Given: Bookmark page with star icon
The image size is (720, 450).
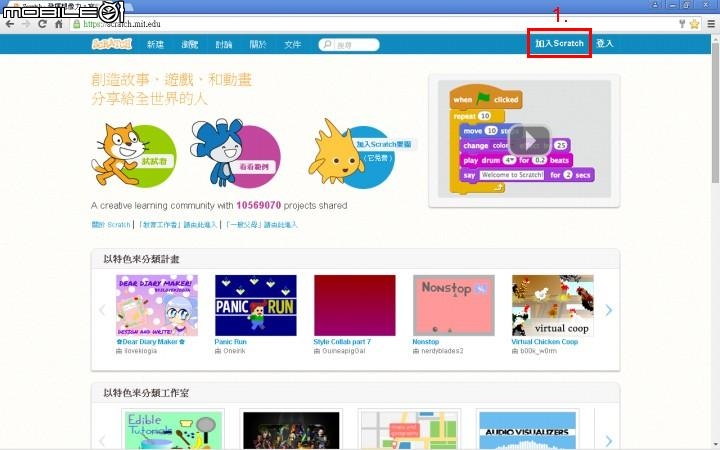Looking at the screenshot, I should pos(694,24).
